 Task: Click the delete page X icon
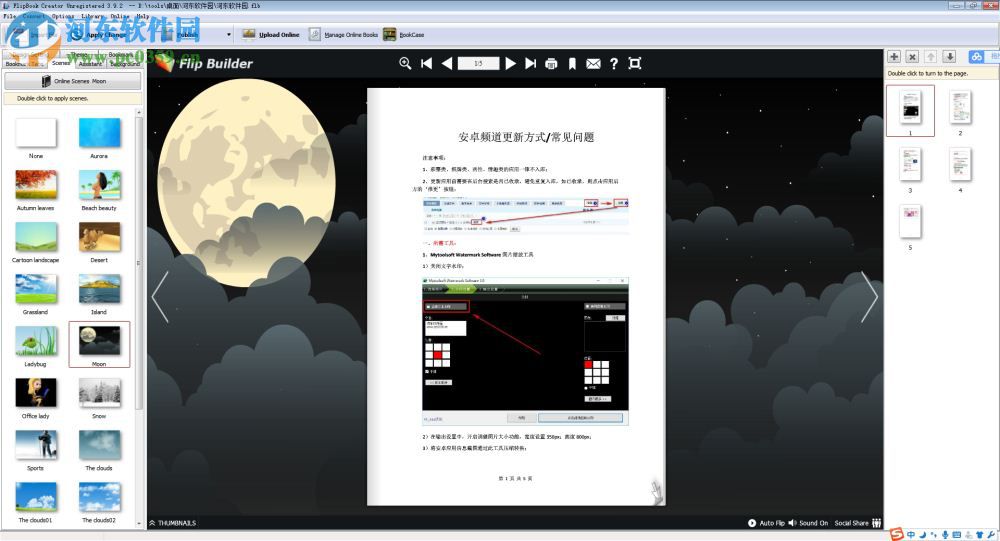[x=913, y=57]
